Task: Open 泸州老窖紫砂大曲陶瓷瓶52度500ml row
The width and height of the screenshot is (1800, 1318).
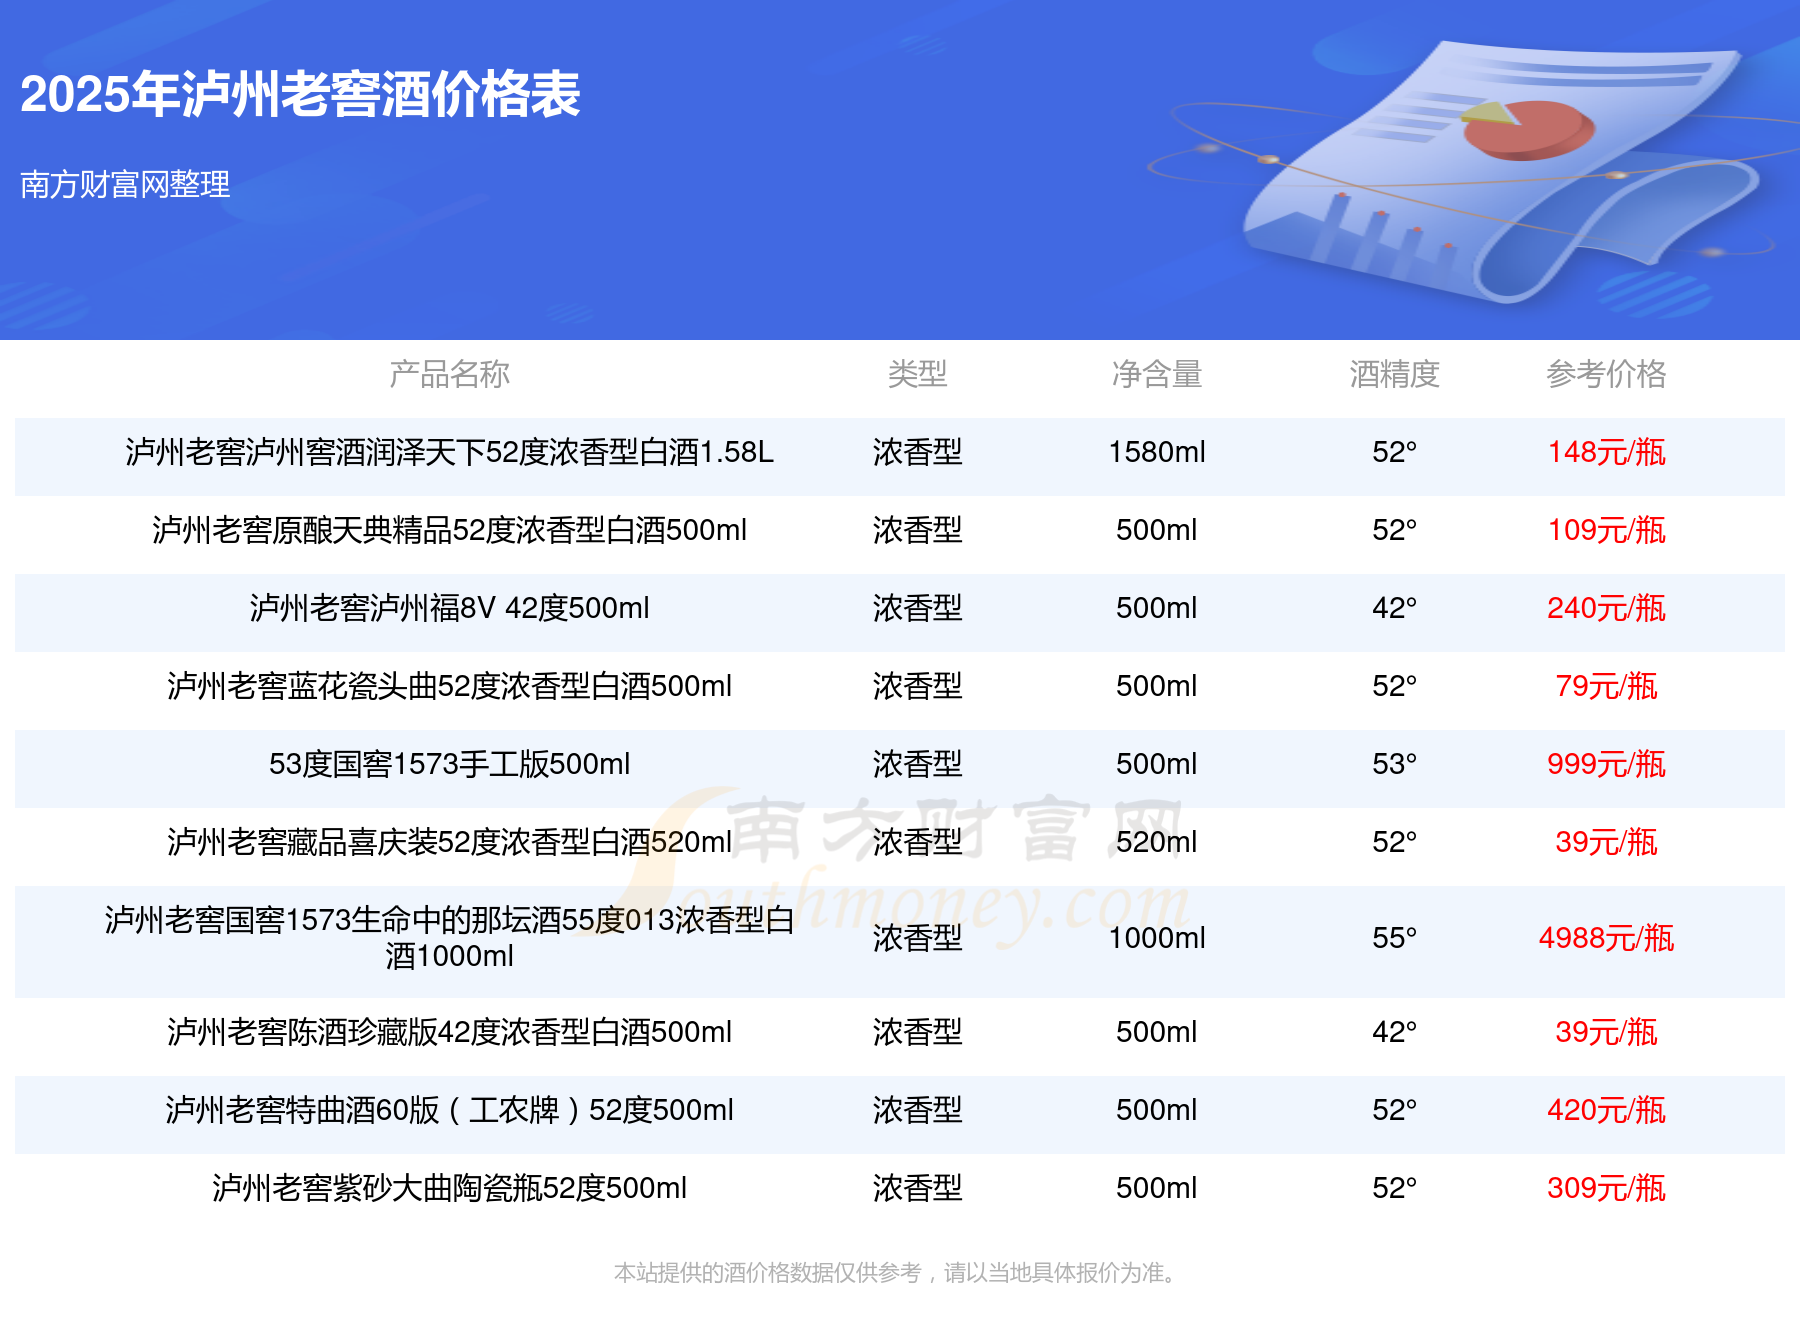Action: point(900,1188)
